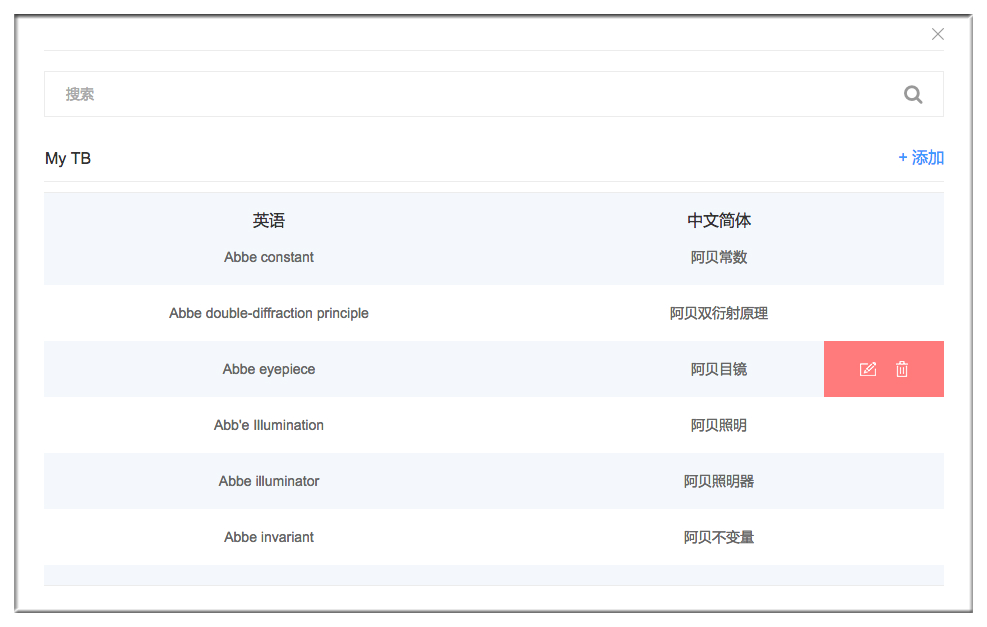The width and height of the screenshot is (987, 627).
Task: Select the translation 阿贝目镜
Action: point(719,369)
